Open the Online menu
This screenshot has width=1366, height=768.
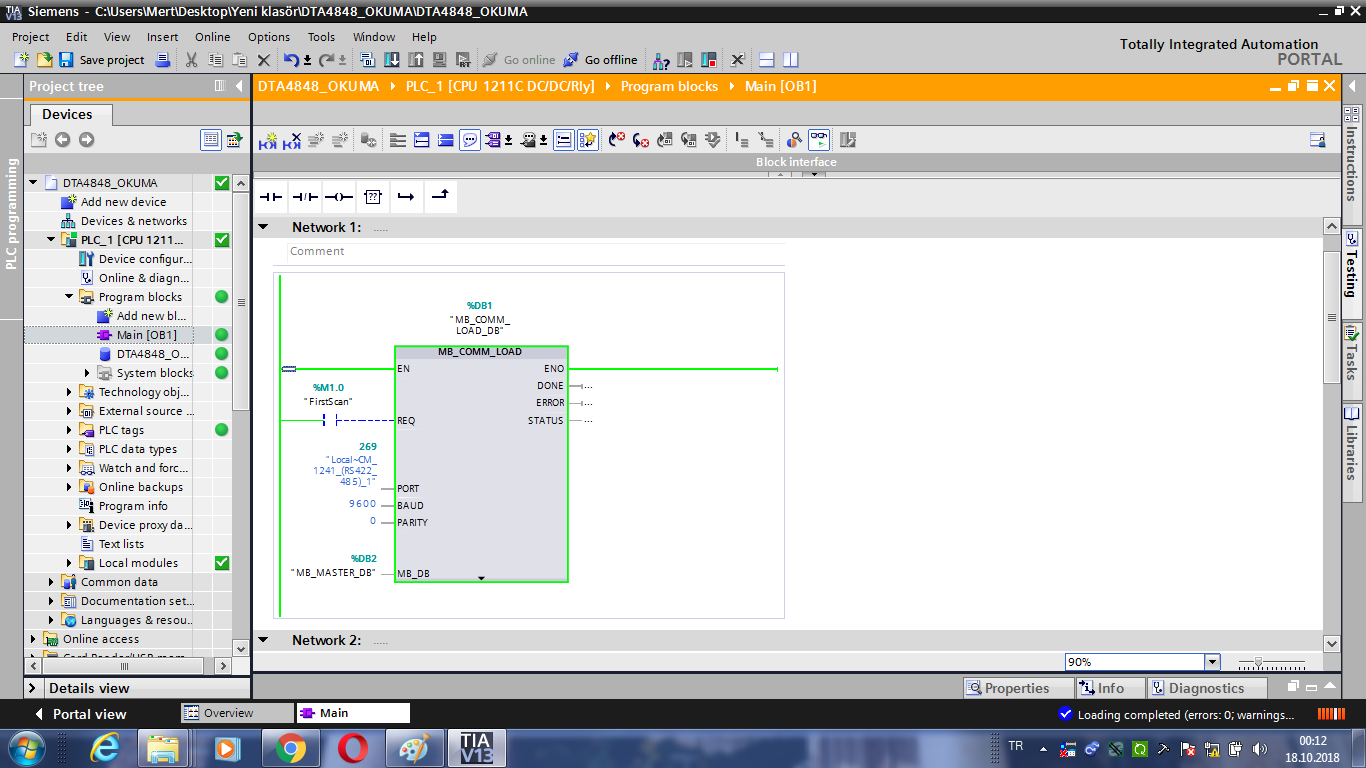pyautogui.click(x=212, y=37)
